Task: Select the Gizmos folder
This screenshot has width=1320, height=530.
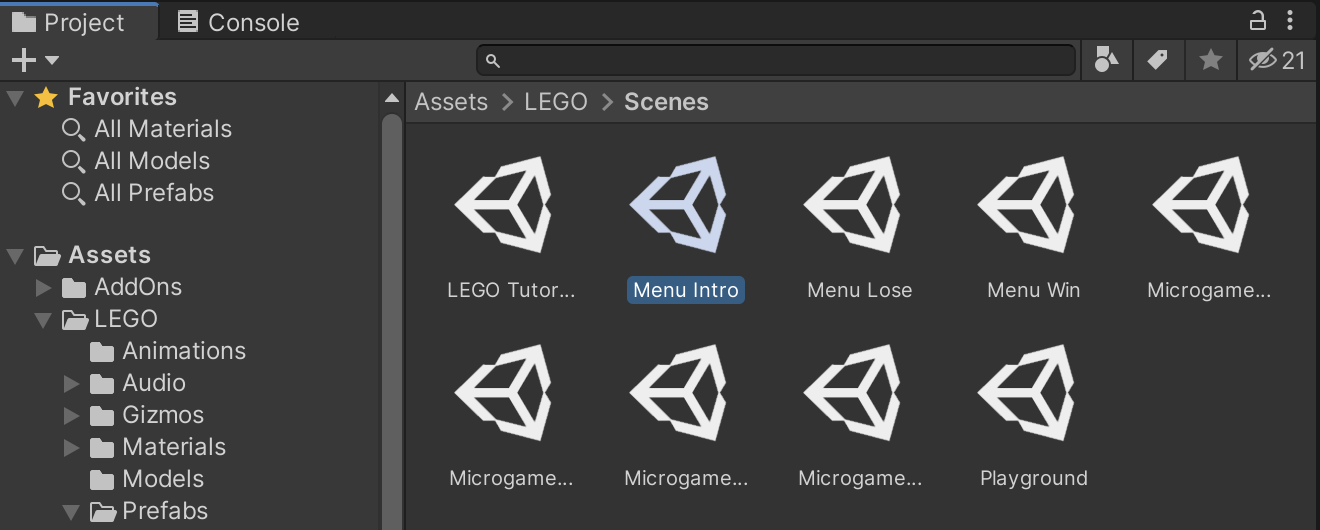Action: [146, 415]
